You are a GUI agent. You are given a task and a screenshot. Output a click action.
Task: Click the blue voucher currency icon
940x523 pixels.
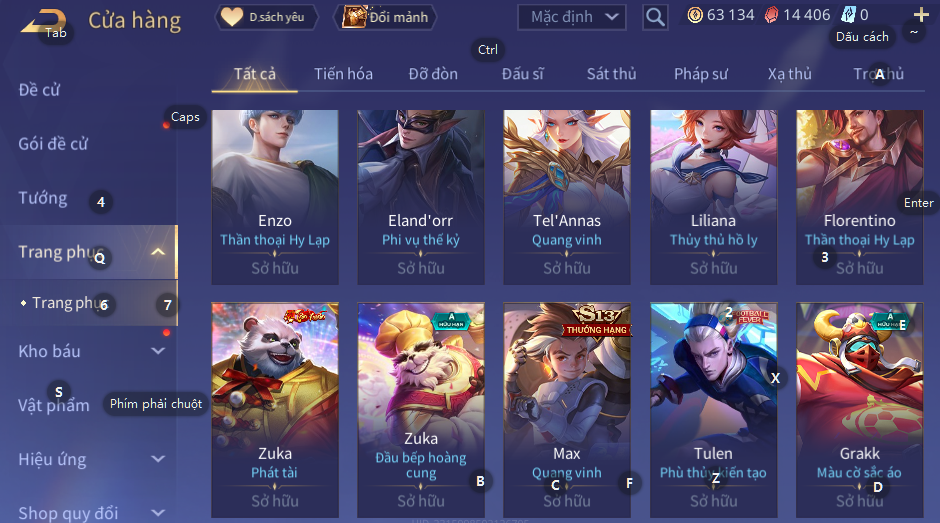point(848,15)
